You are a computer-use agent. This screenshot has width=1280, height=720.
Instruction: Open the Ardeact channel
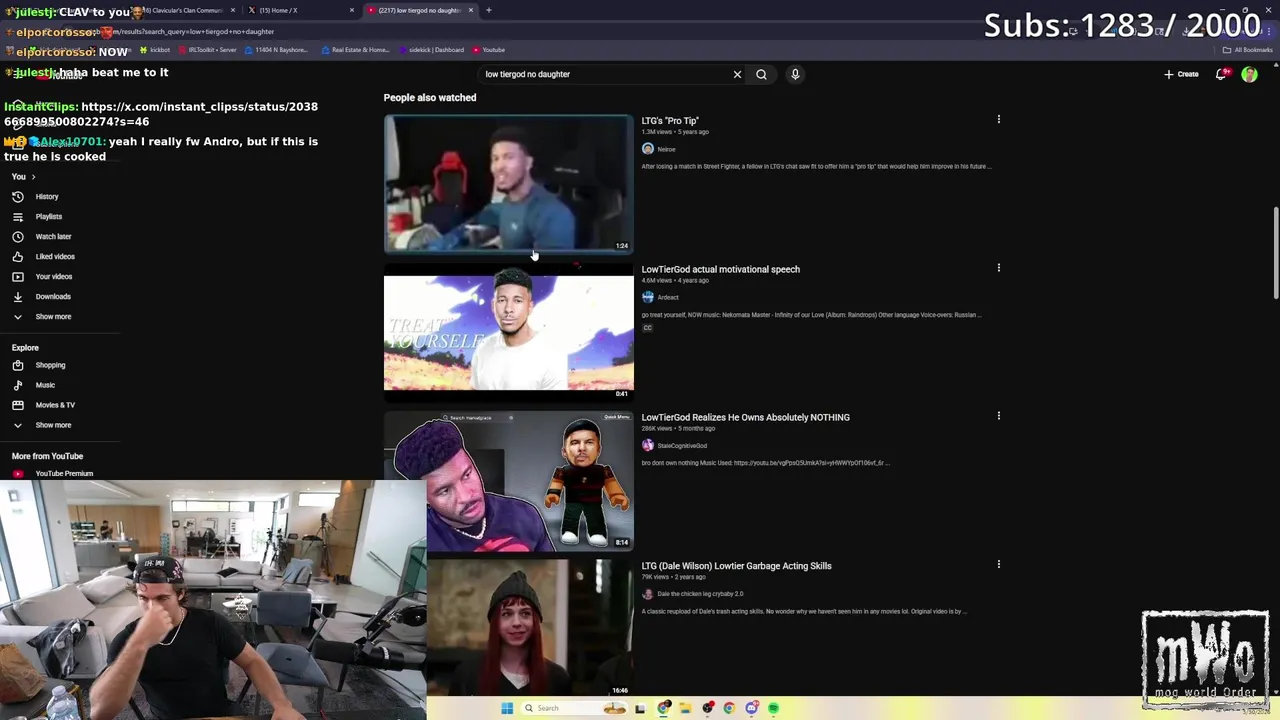[668, 297]
